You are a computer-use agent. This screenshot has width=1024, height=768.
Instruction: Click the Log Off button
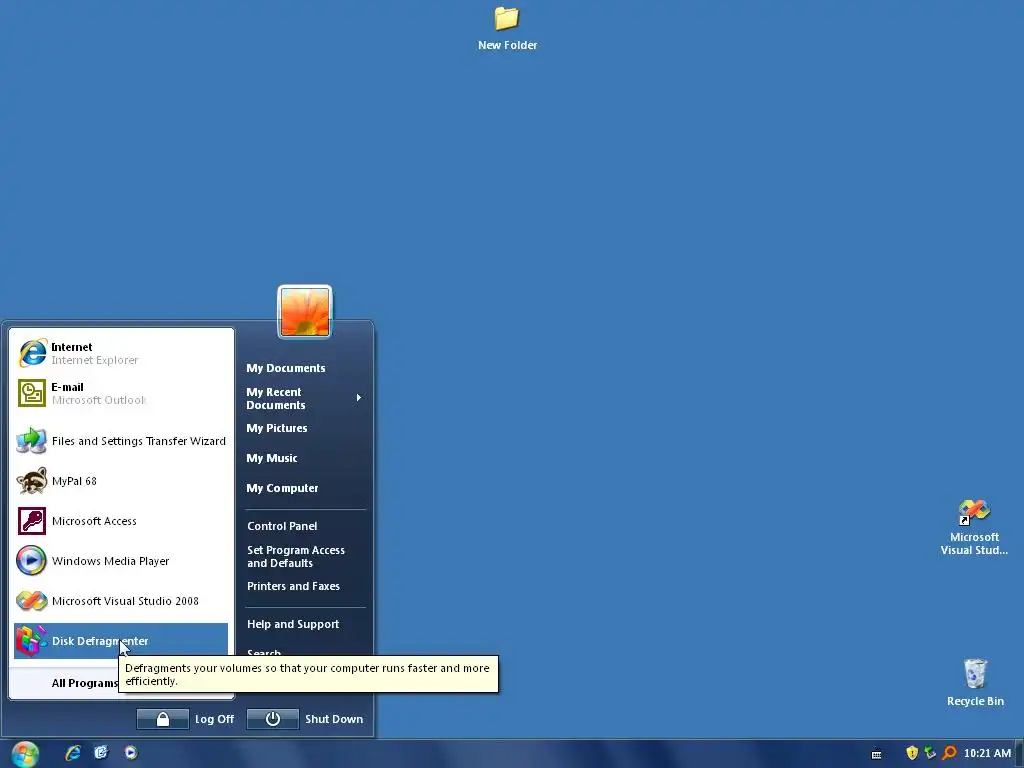coord(185,719)
